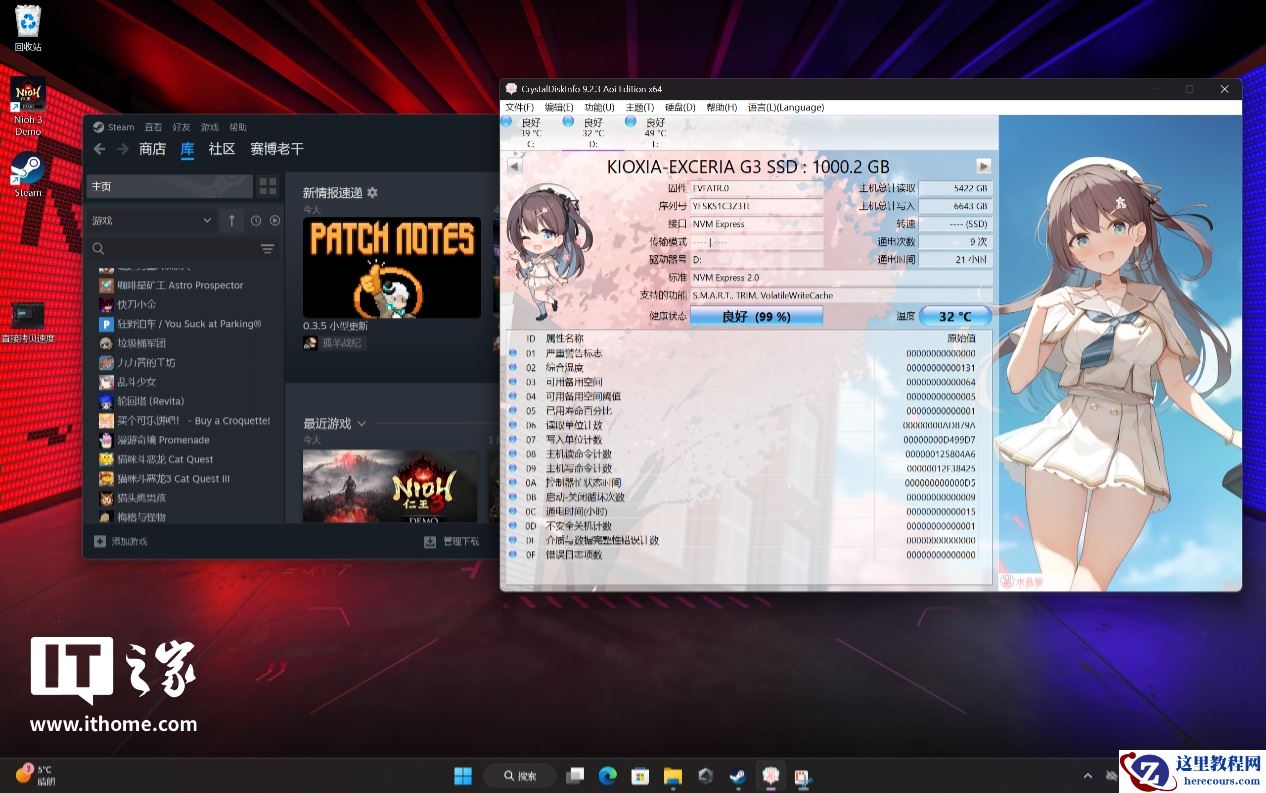Open the Nioh 3 Demo recent game thumbnail

tap(390, 486)
